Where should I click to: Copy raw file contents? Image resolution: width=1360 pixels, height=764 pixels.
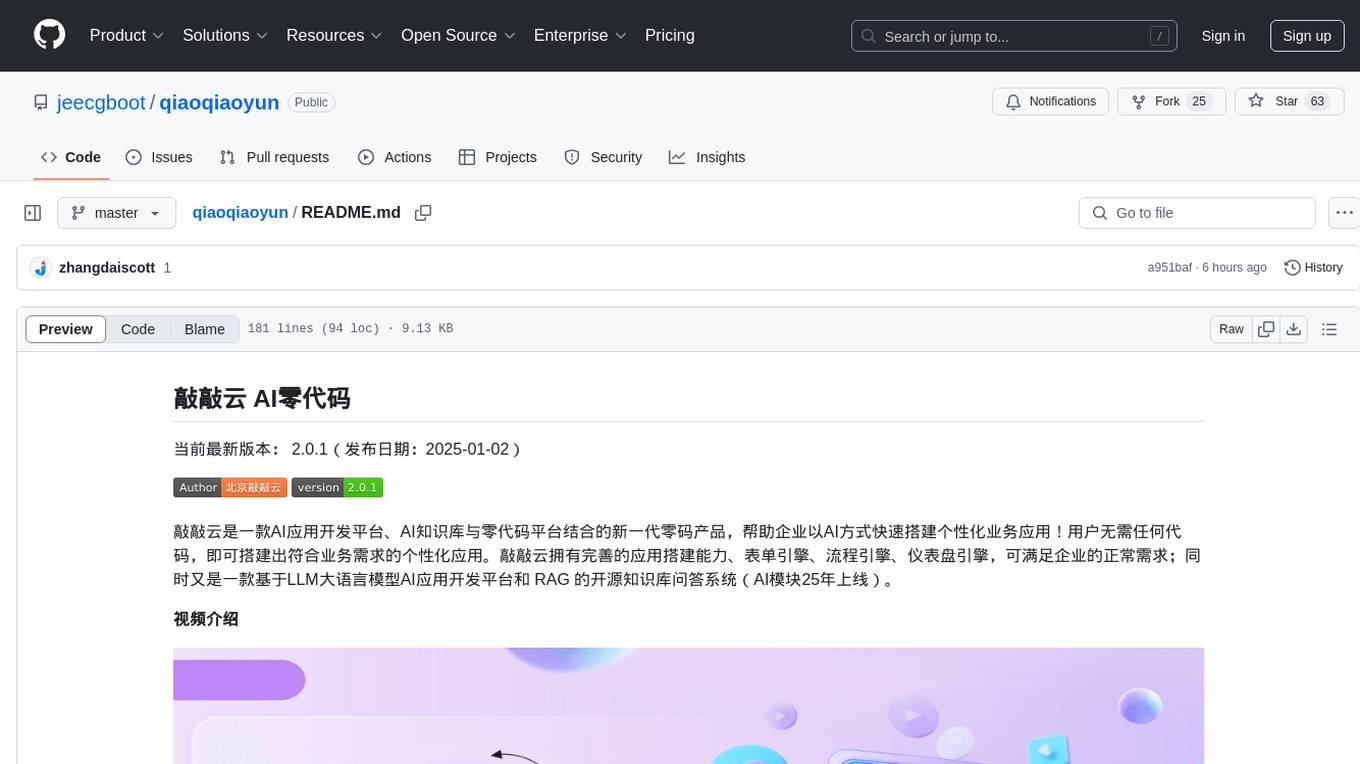(x=1266, y=329)
